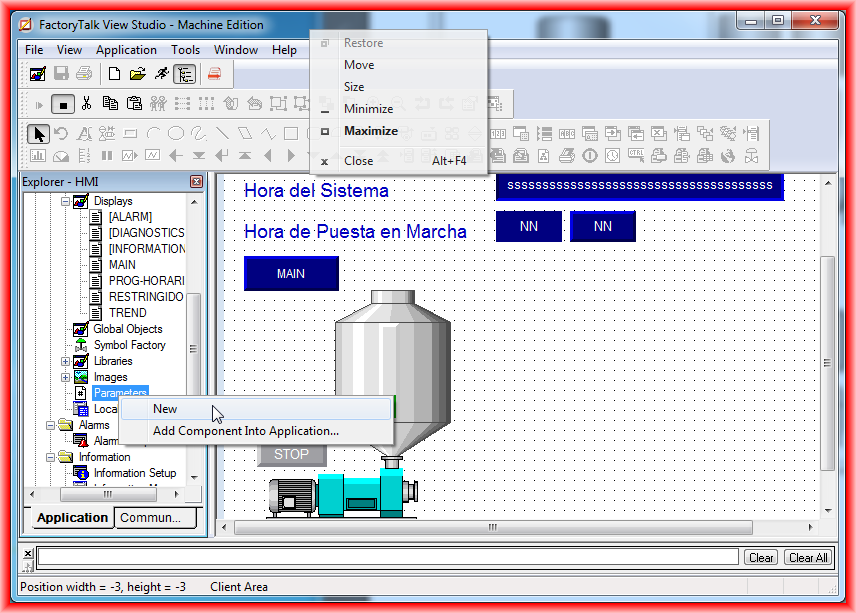The height and width of the screenshot is (613, 856).
Task: Launch Test Application with the runner icon
Action: point(163,73)
